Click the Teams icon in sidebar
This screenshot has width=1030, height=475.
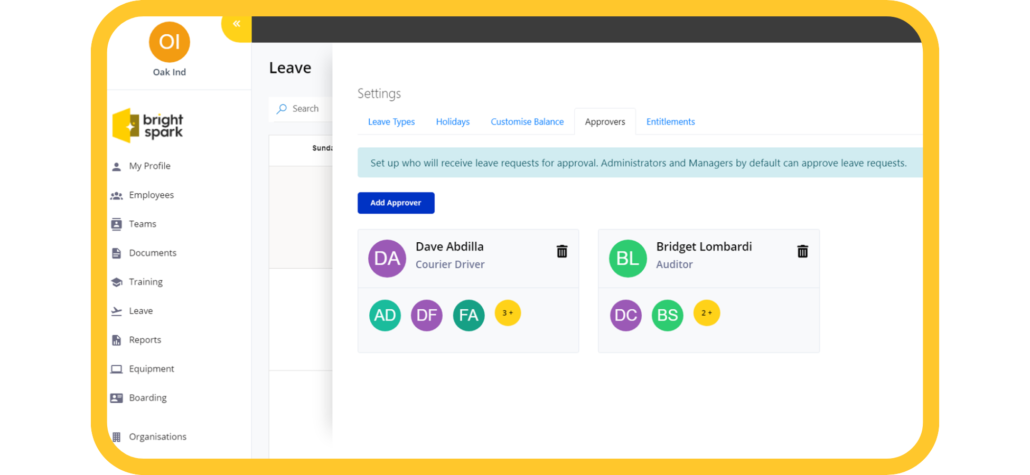(x=116, y=224)
